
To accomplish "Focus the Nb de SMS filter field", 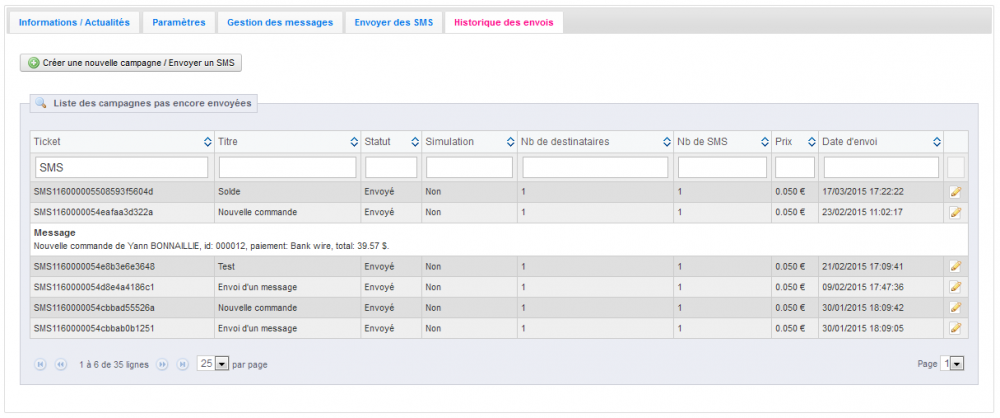I will pyautogui.click(x=722, y=167).
